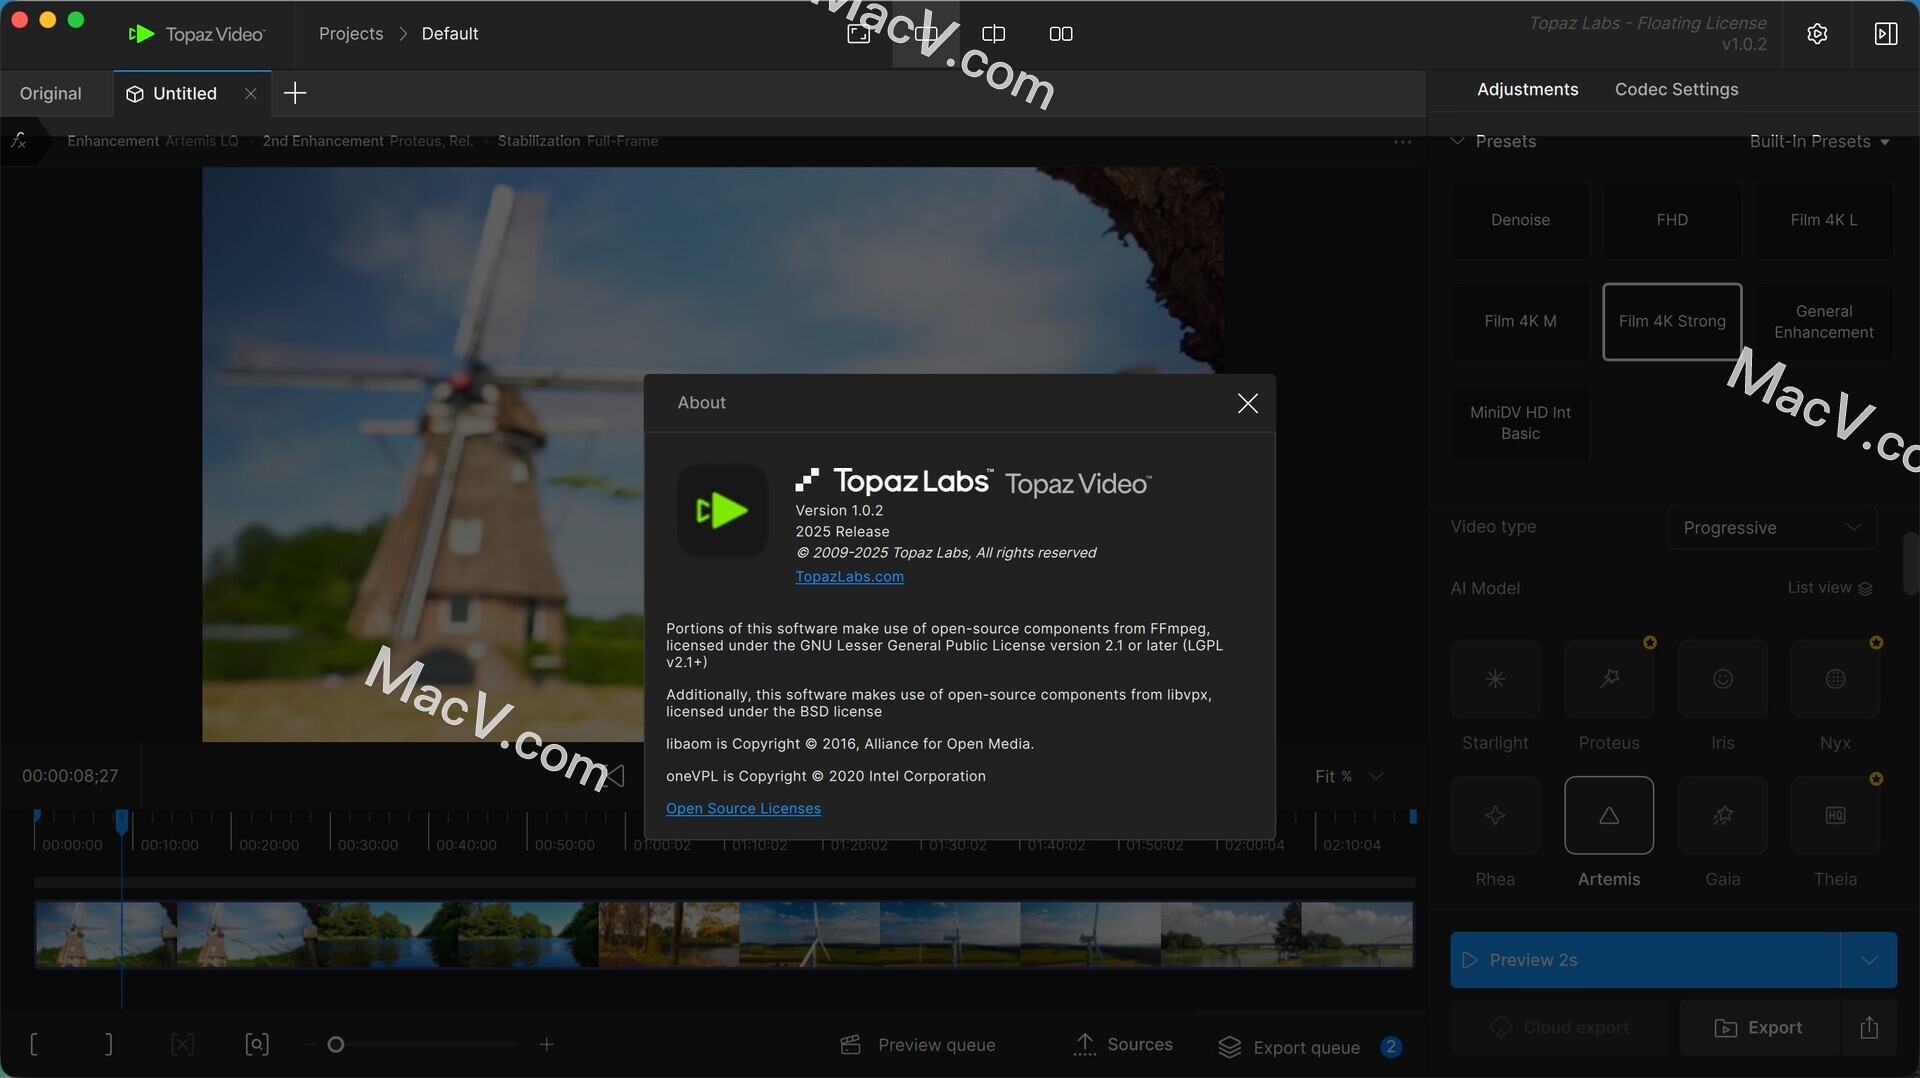Select the Proteus AI model
The width and height of the screenshot is (1920, 1078).
[1608, 680]
